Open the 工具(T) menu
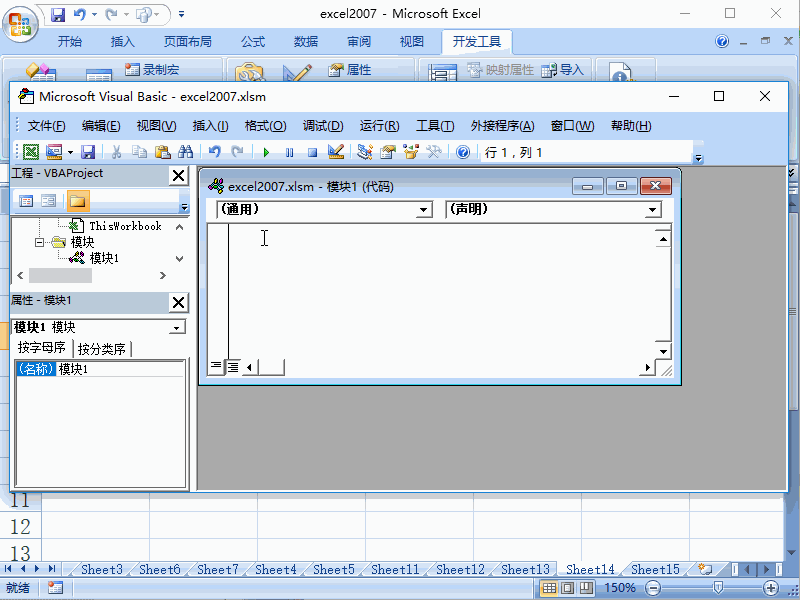 tap(435, 126)
